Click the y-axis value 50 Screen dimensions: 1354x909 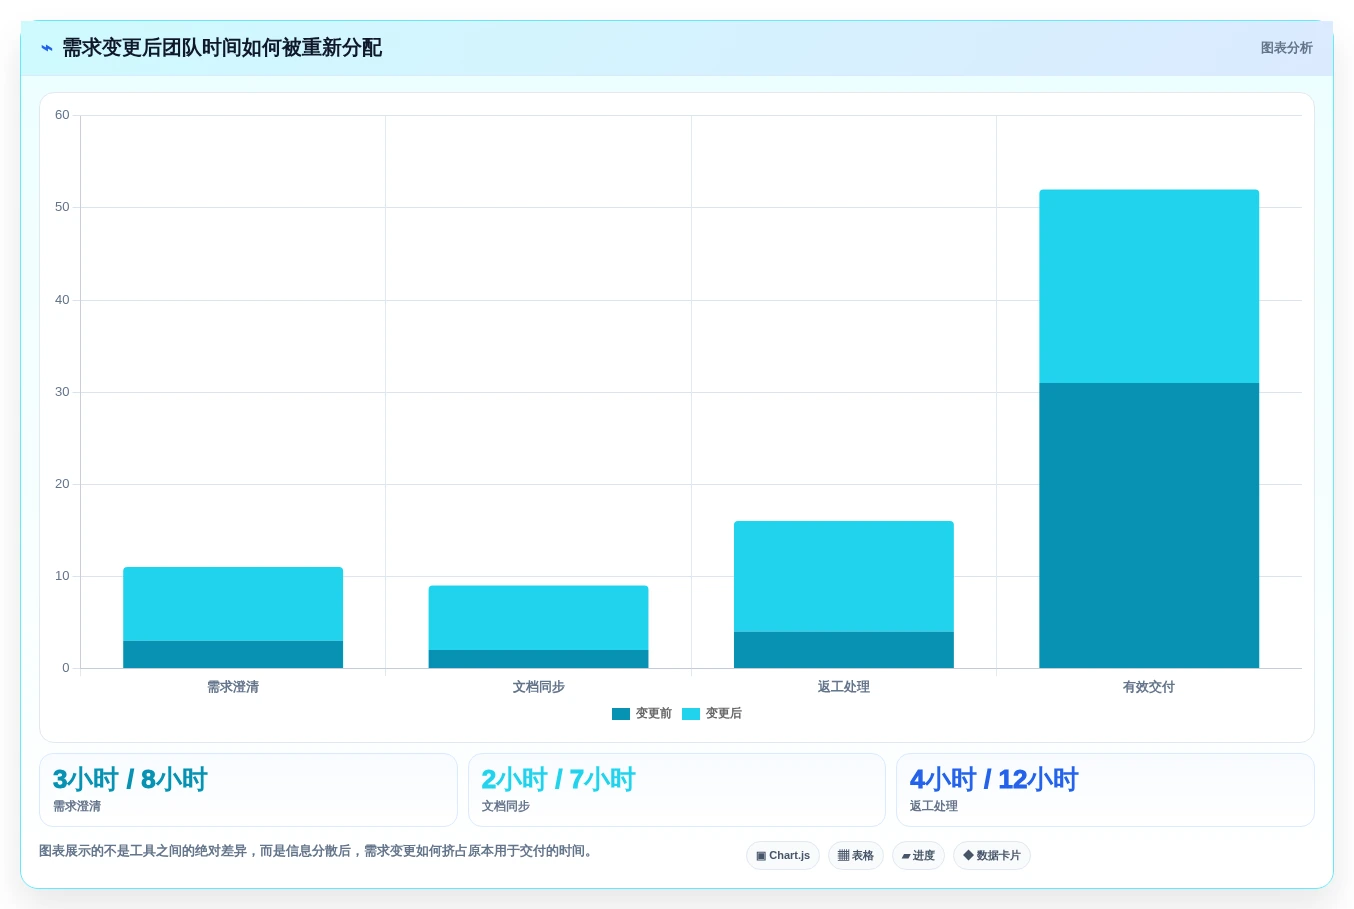coord(62,207)
